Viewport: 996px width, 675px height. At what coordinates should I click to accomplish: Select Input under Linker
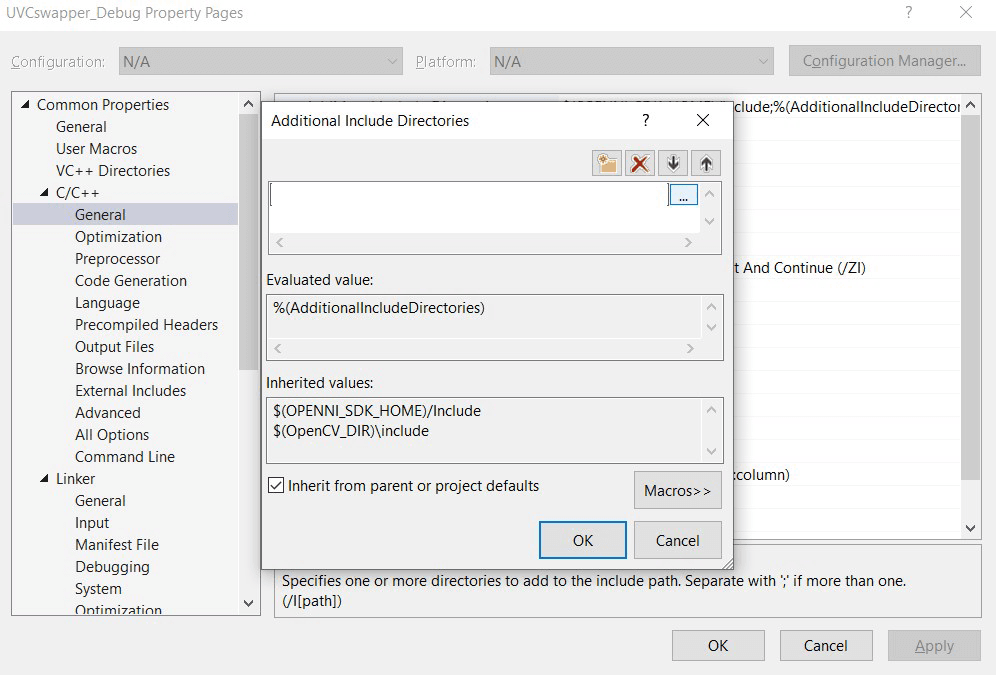(x=92, y=523)
